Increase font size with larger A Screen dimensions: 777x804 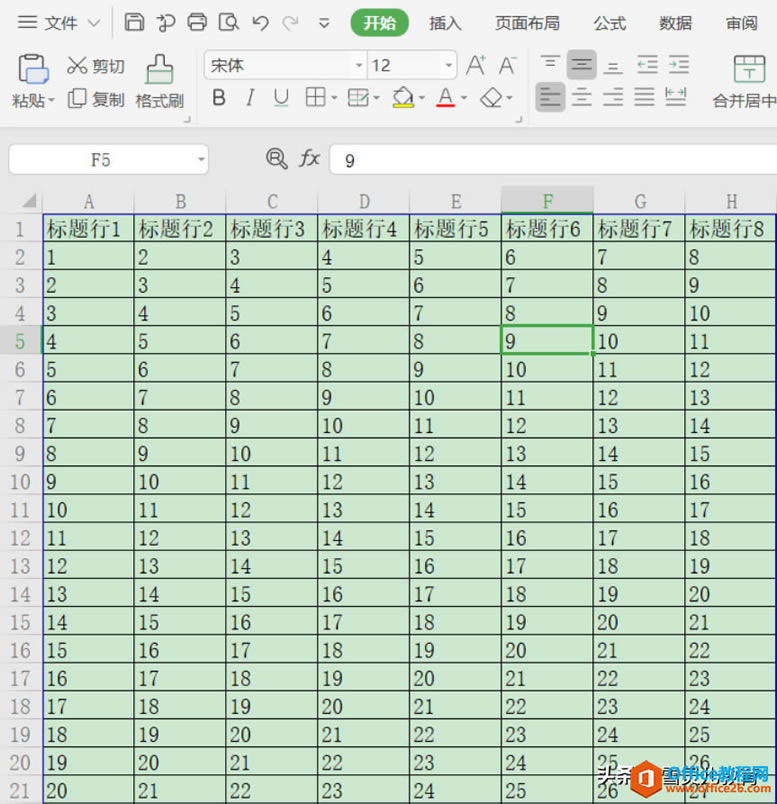coord(476,65)
